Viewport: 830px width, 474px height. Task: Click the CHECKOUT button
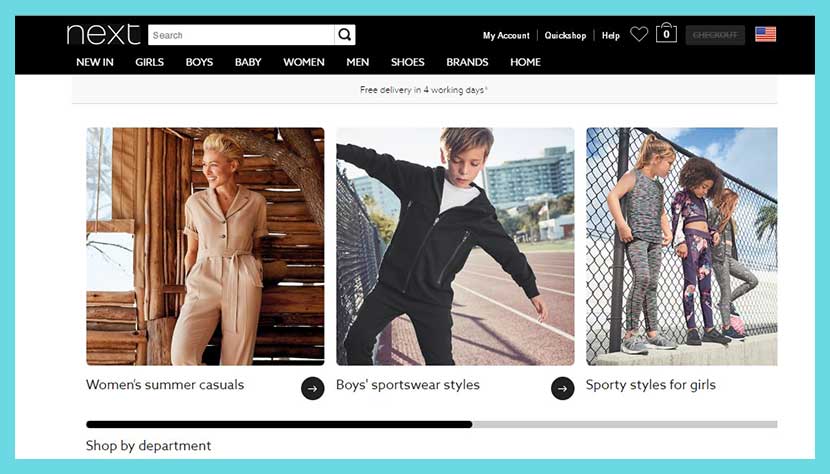[715, 35]
